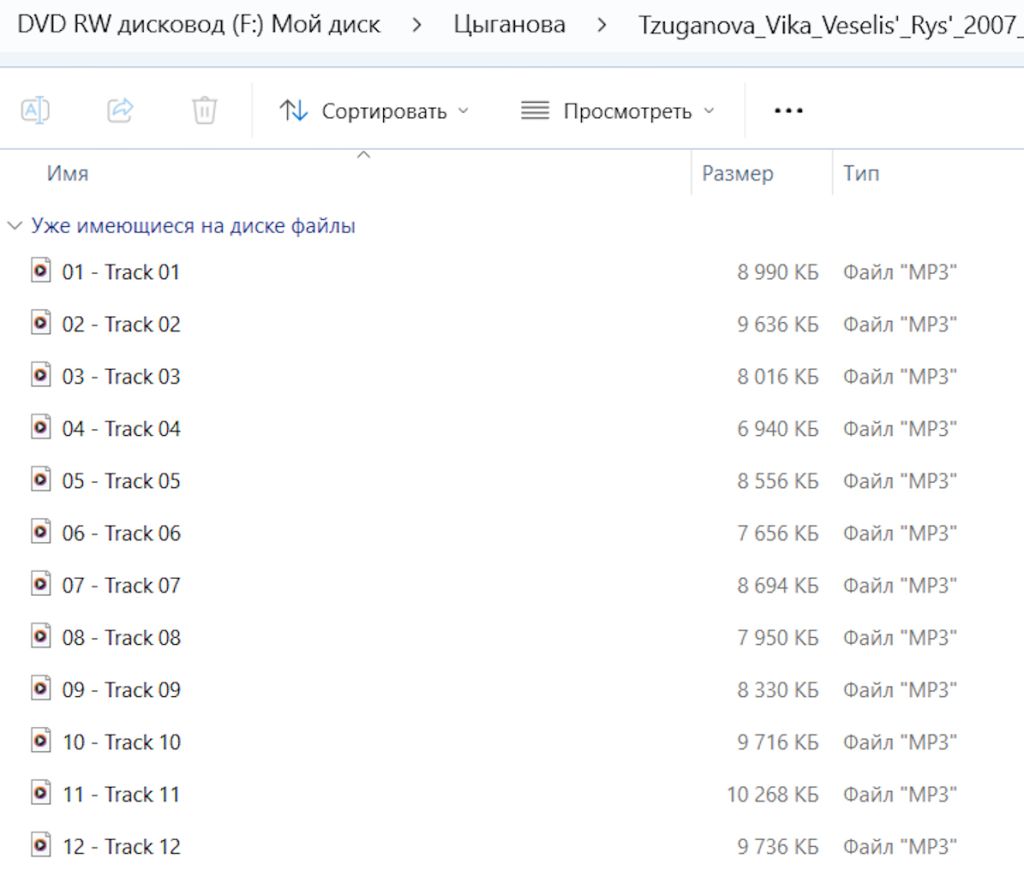Sort by the Размер column header
This screenshot has height=888, width=1024.
coord(737,173)
